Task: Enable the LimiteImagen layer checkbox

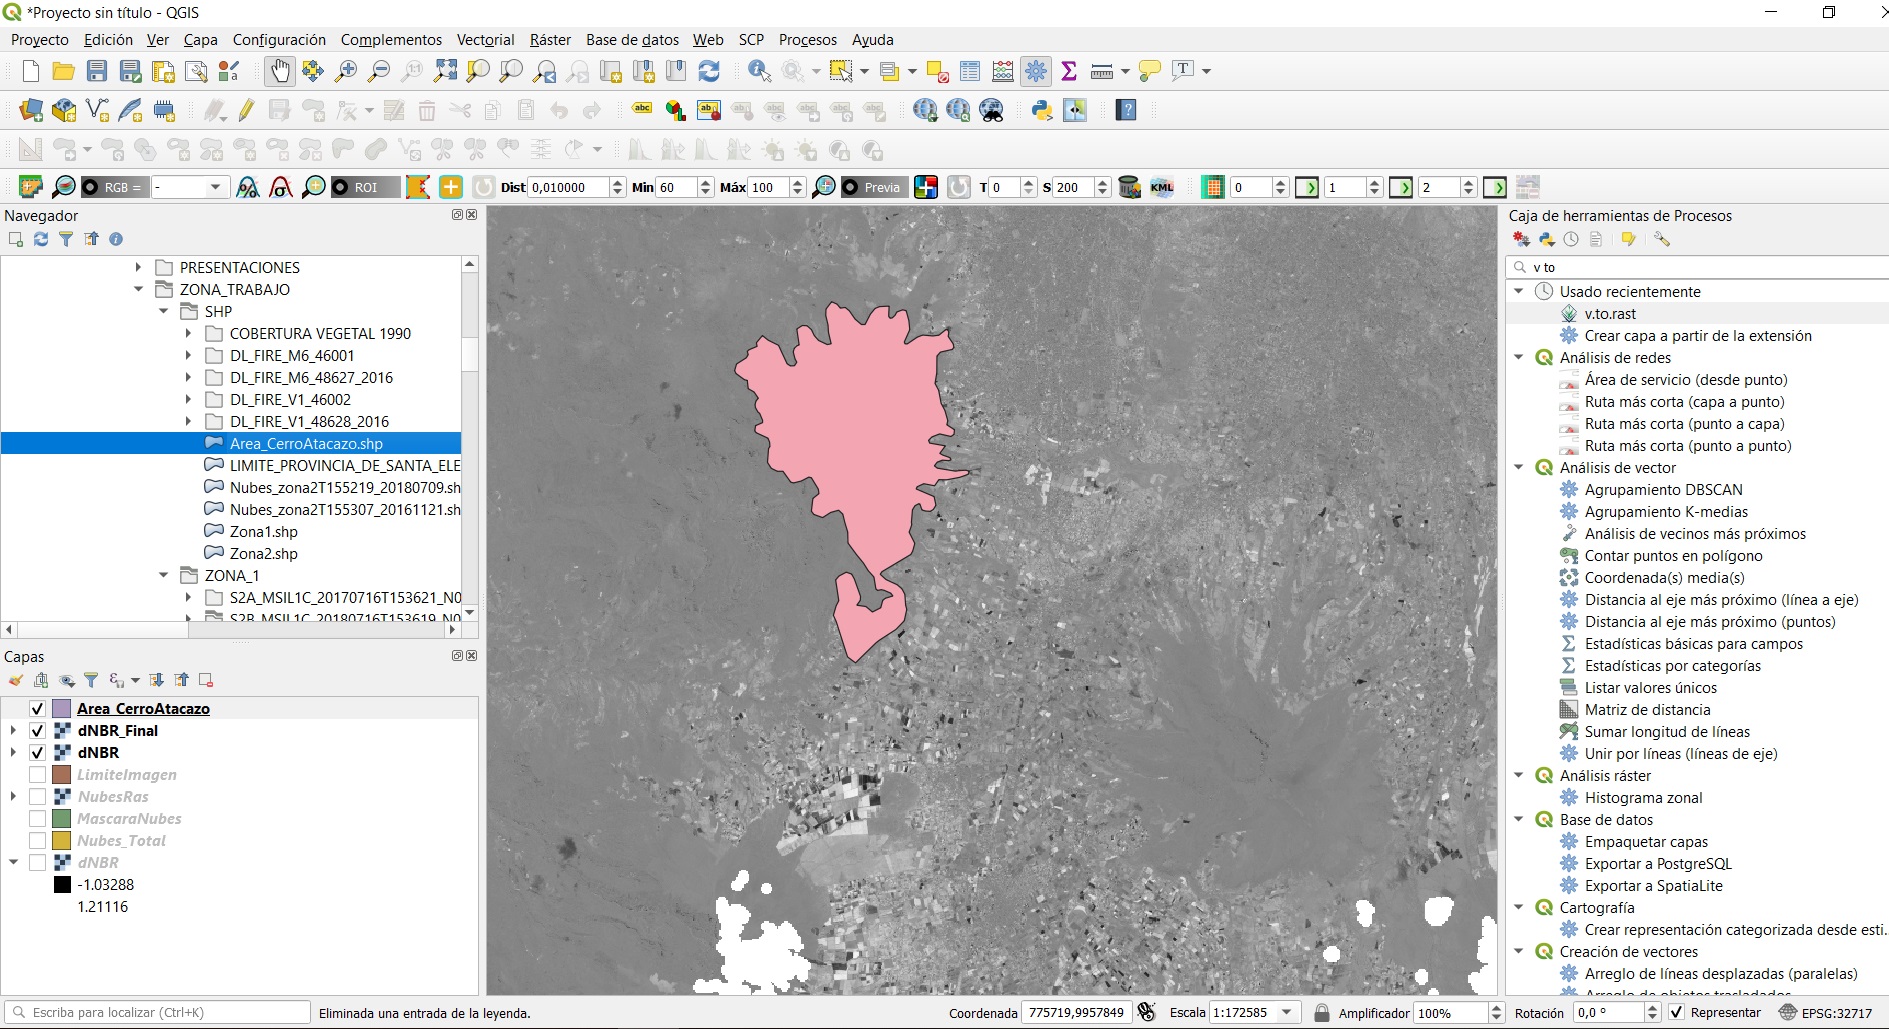Action: pos(37,775)
